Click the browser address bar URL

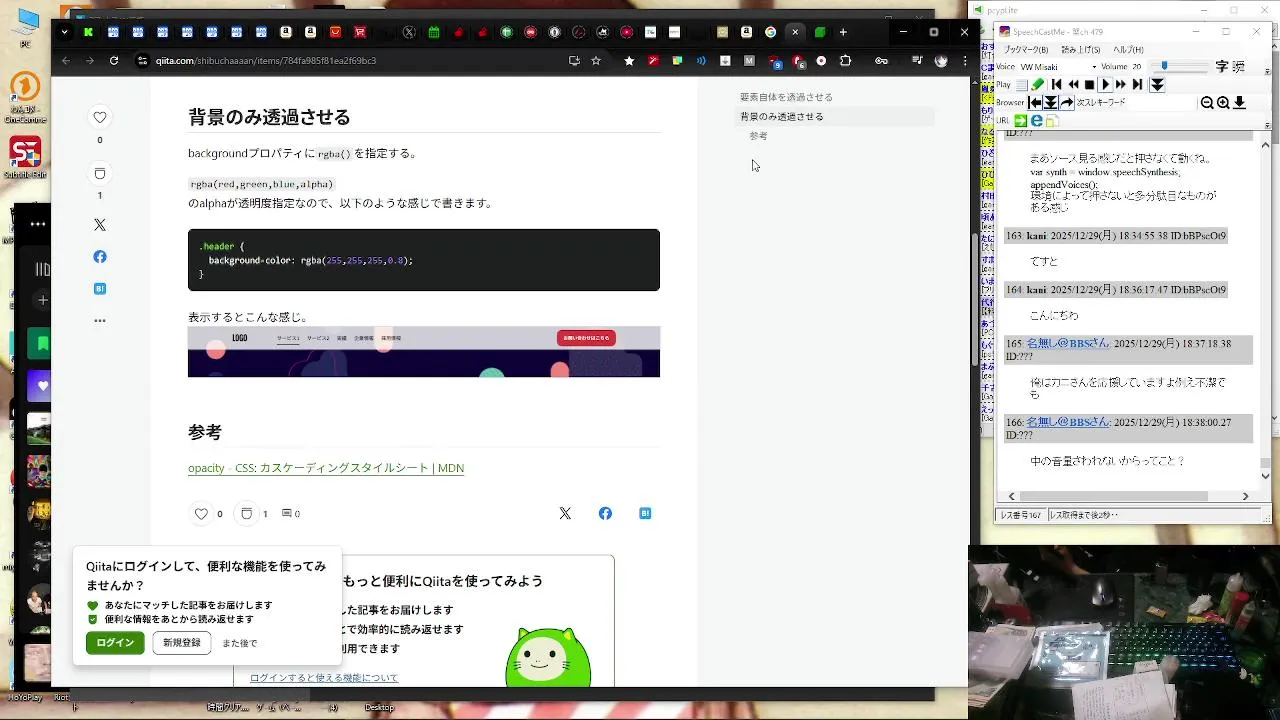[266, 60]
